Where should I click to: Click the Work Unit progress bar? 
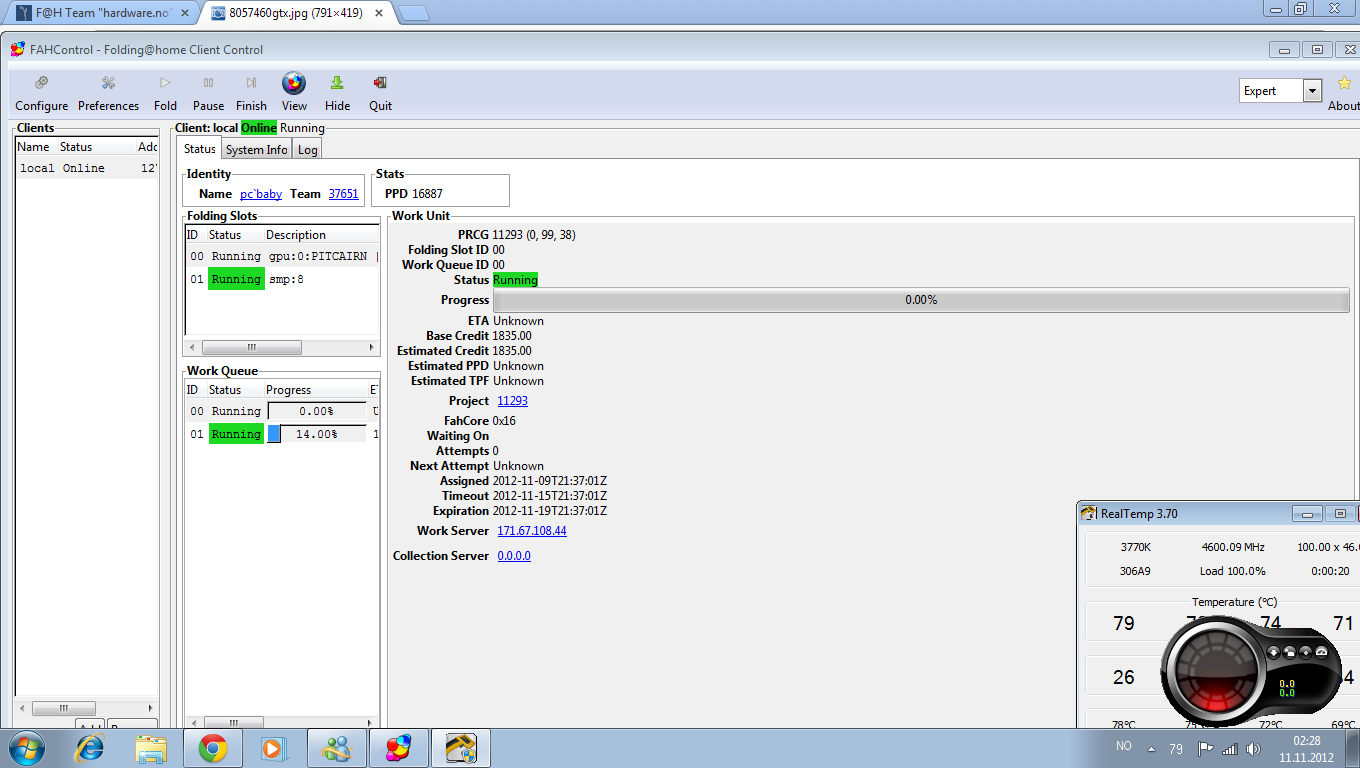coord(921,300)
